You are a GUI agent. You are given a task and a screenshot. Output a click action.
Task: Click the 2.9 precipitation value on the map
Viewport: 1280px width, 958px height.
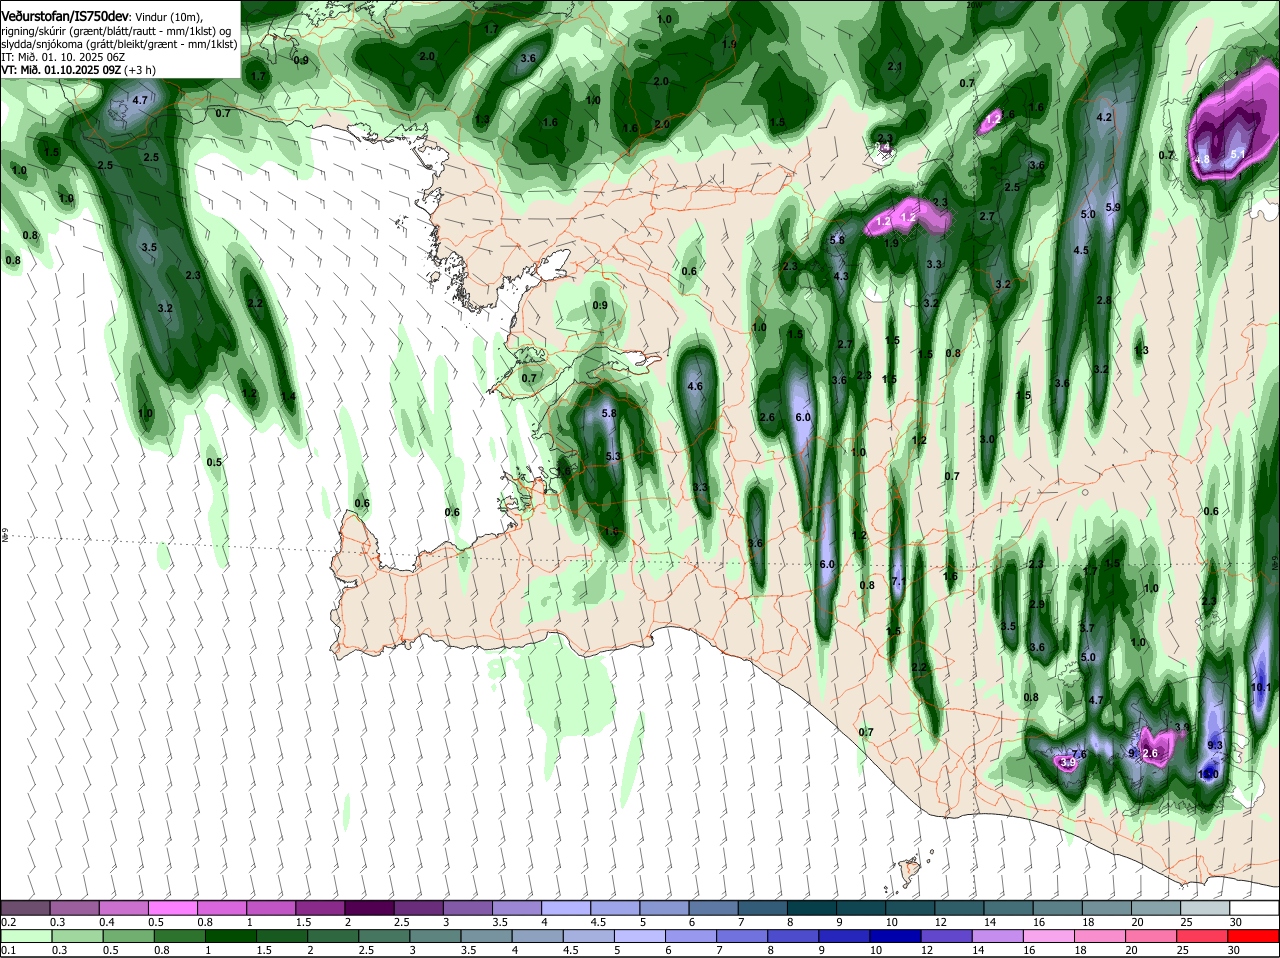tap(1037, 604)
